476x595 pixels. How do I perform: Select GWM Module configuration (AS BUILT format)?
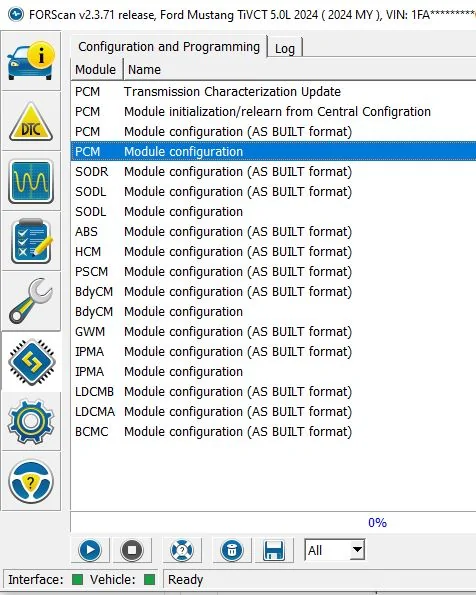273,332
